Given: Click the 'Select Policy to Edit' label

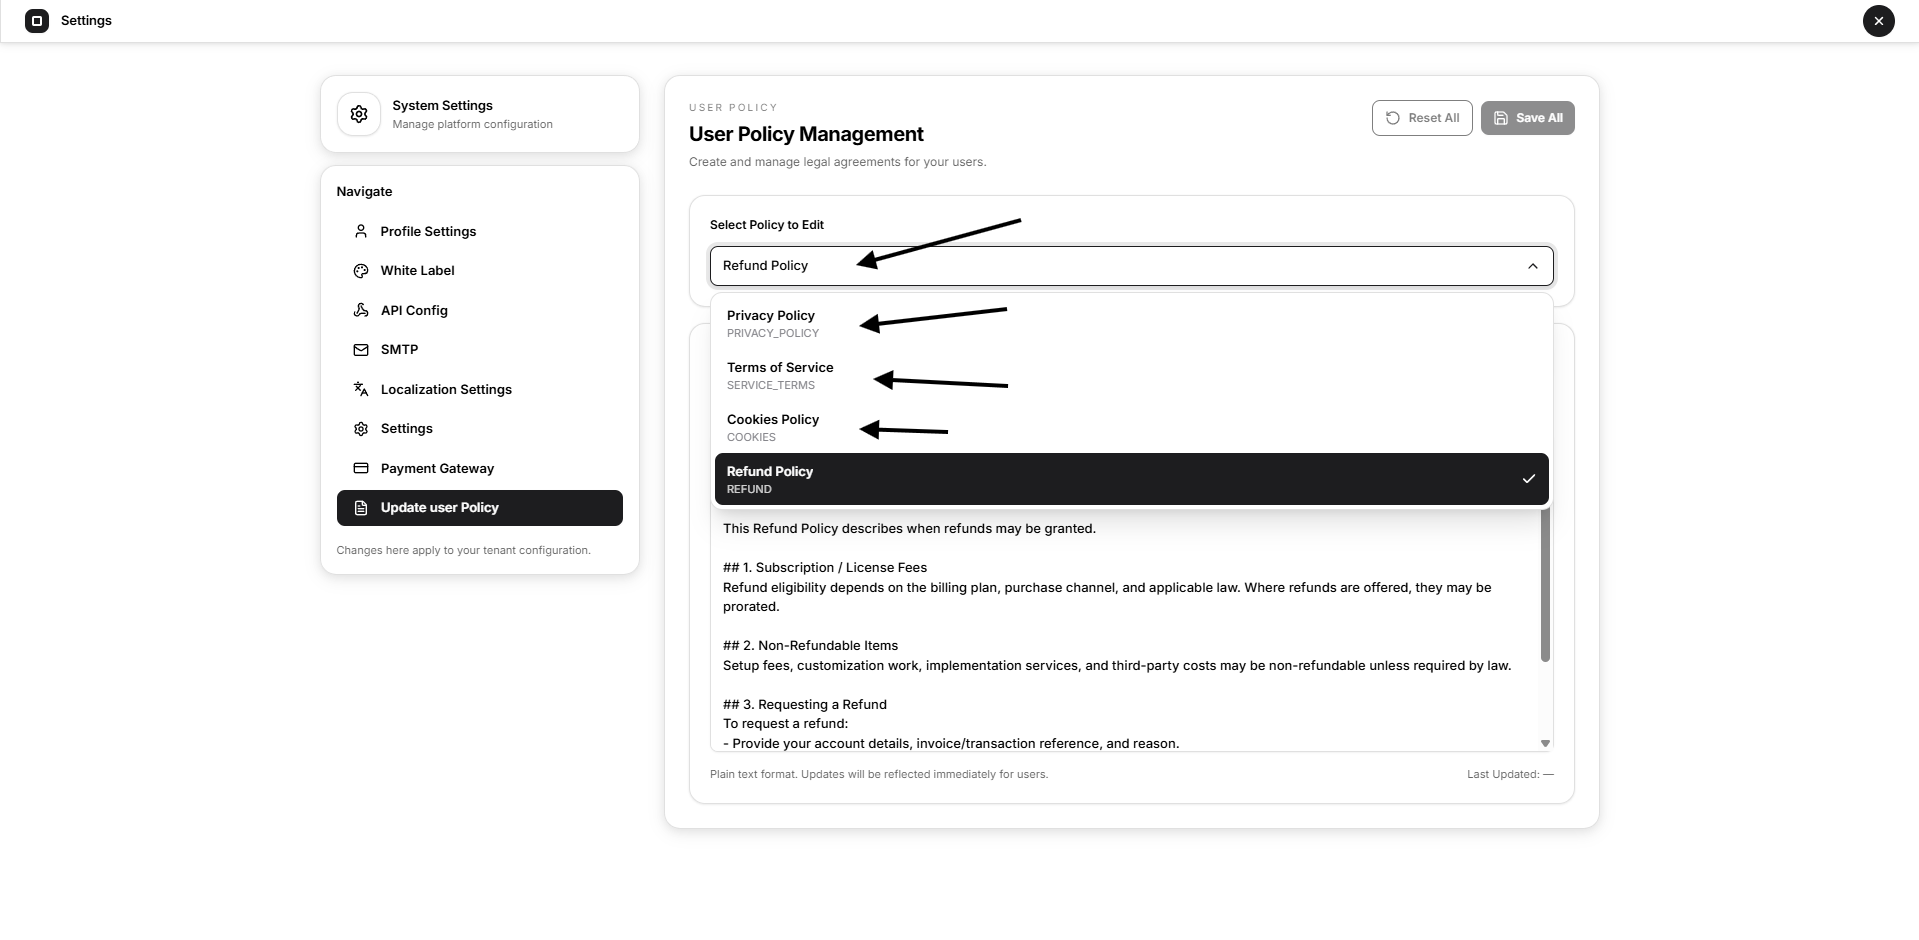Looking at the screenshot, I should (767, 225).
